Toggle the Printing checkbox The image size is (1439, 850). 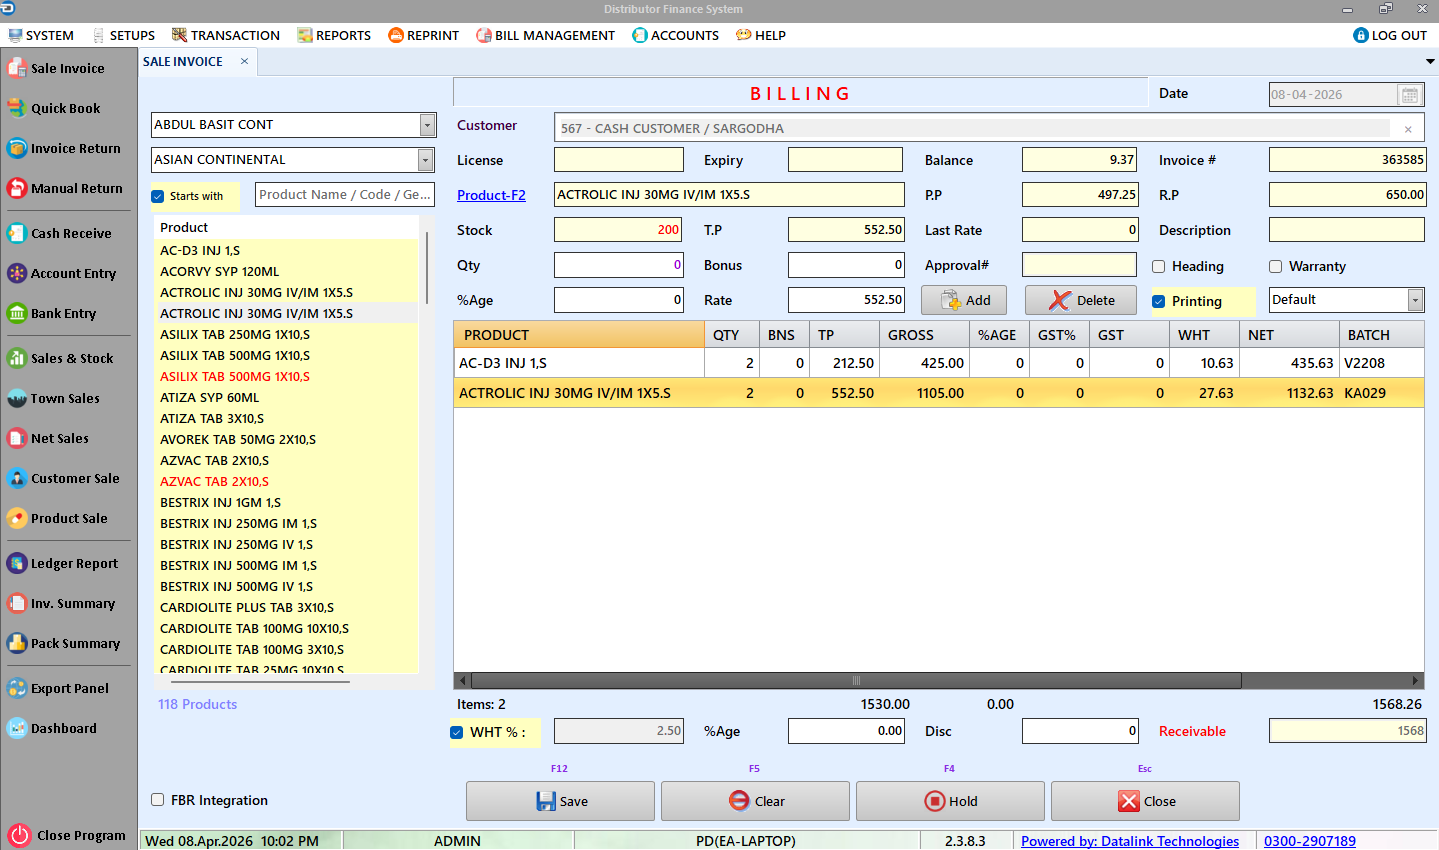click(1159, 301)
